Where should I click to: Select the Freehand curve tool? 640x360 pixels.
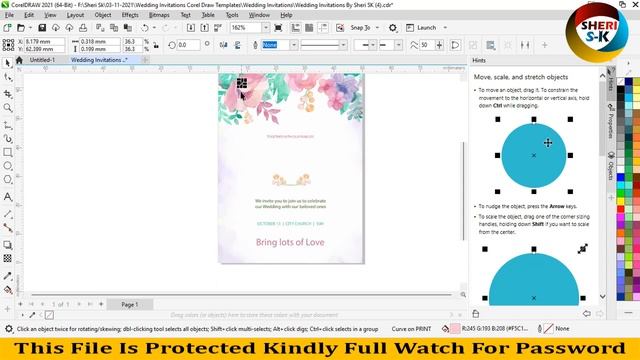(x=7, y=125)
